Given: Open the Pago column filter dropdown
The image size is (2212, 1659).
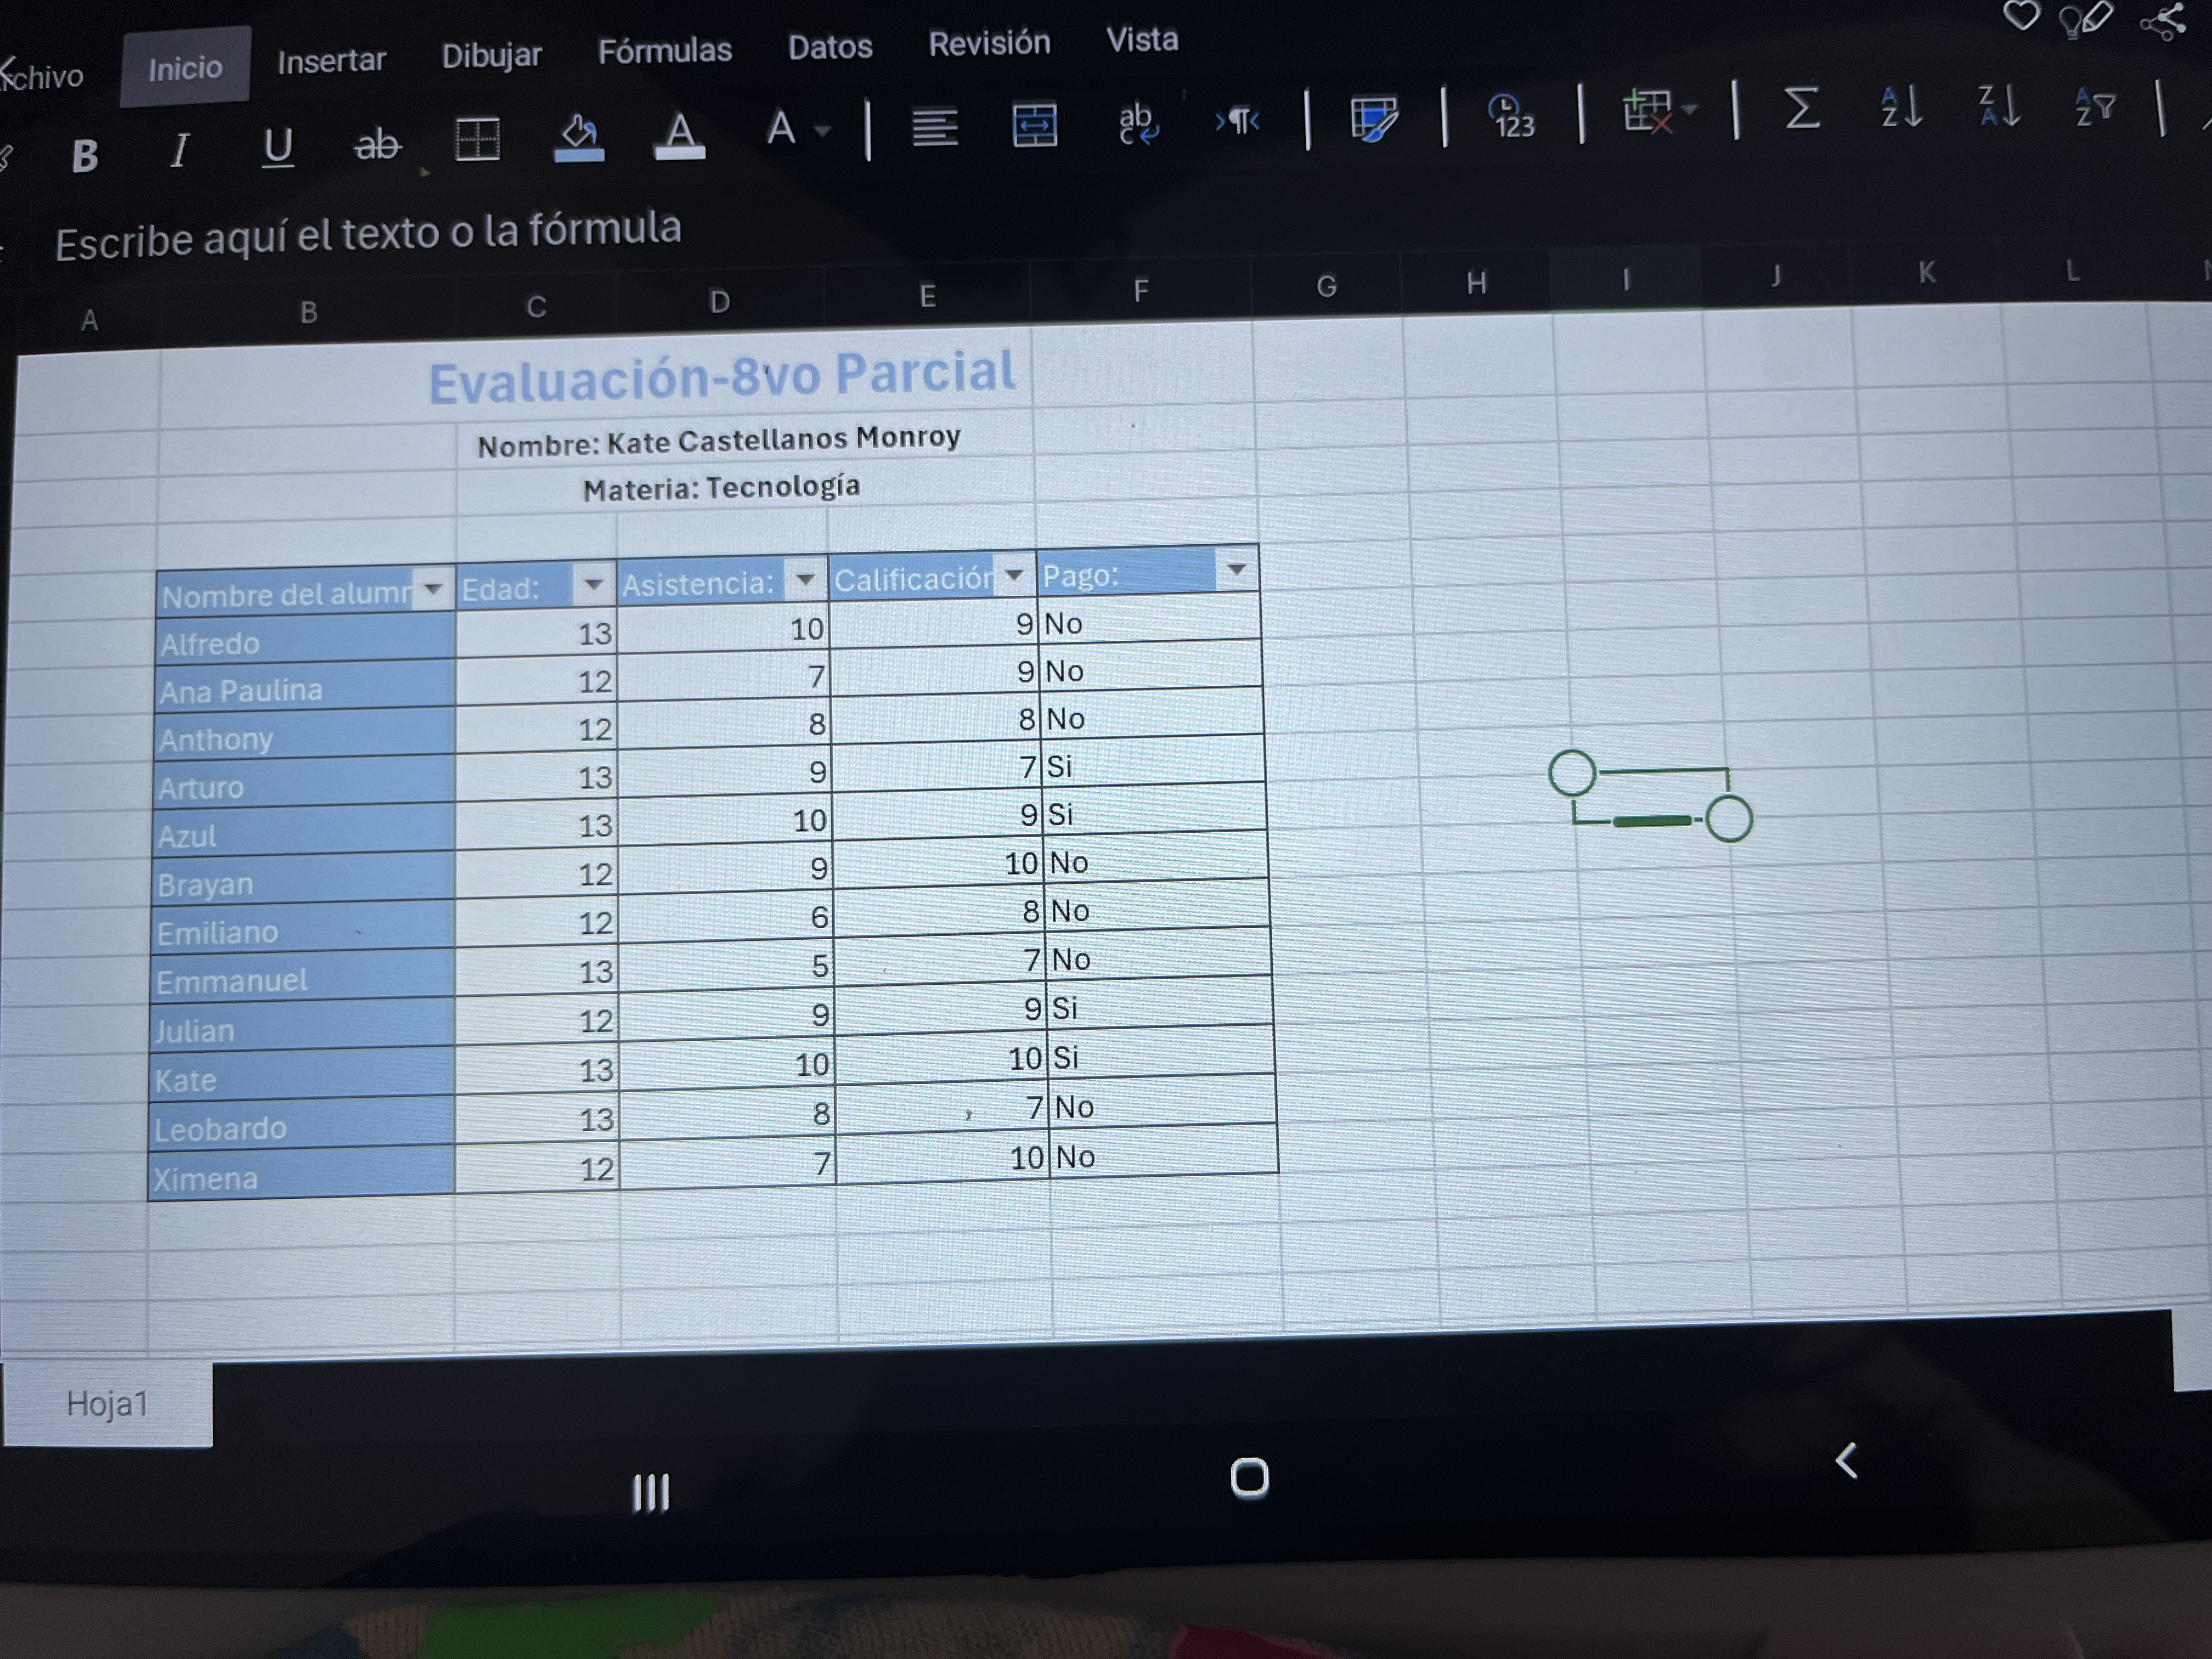Looking at the screenshot, I should point(1236,570).
